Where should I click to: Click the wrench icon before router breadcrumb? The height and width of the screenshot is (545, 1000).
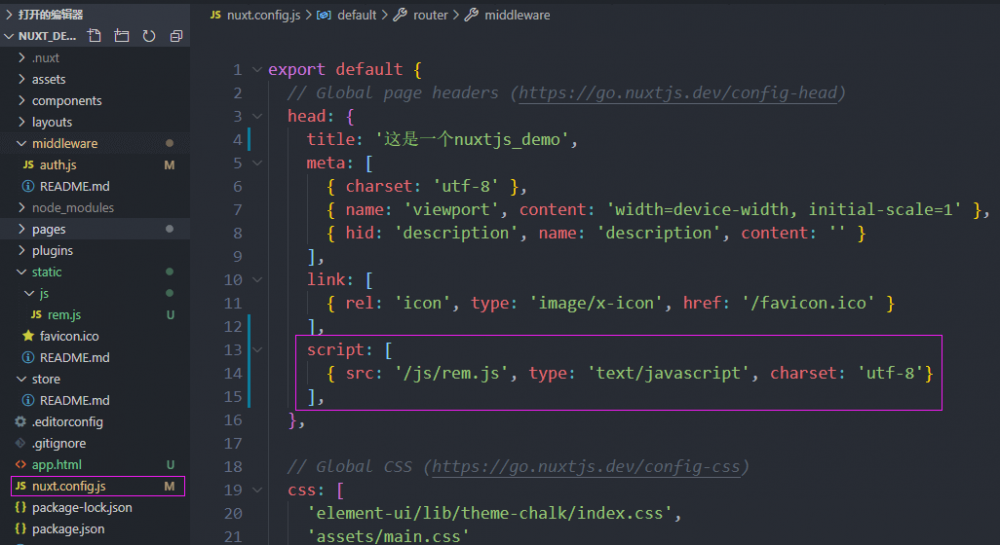tap(400, 15)
